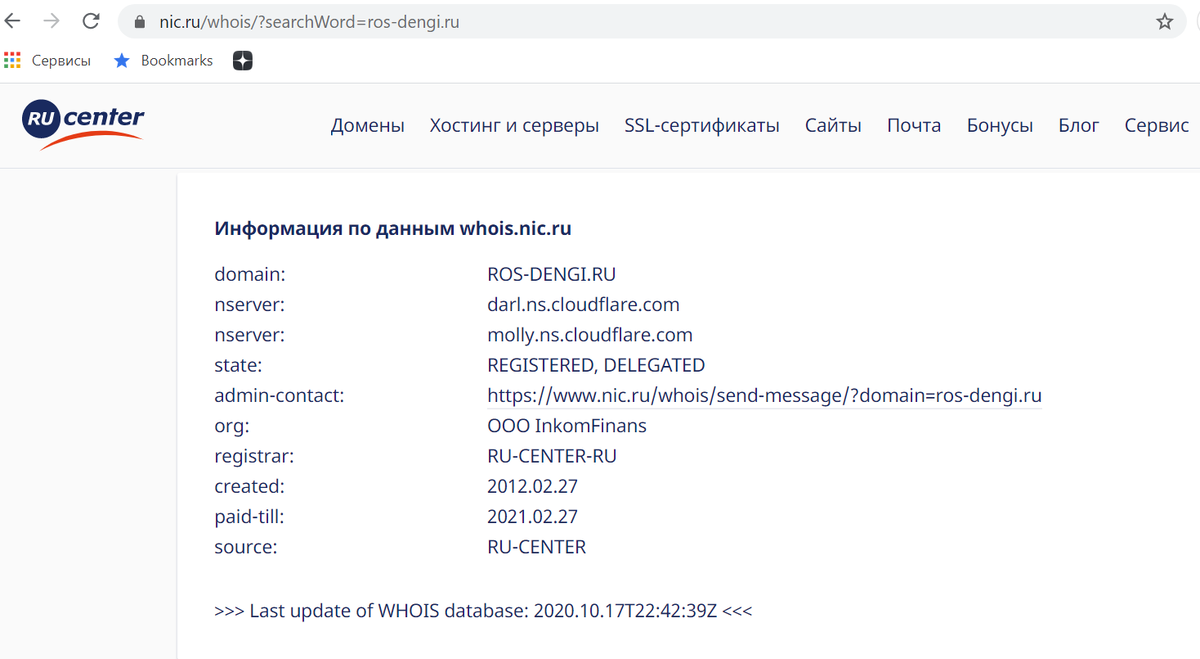Open the Почта menu
Screen dimensions: 1200x659
[914, 125]
